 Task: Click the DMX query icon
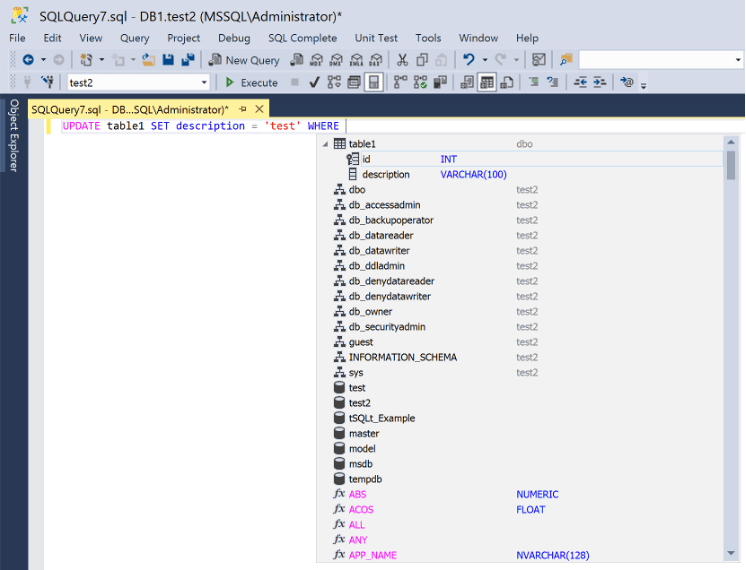point(336,59)
